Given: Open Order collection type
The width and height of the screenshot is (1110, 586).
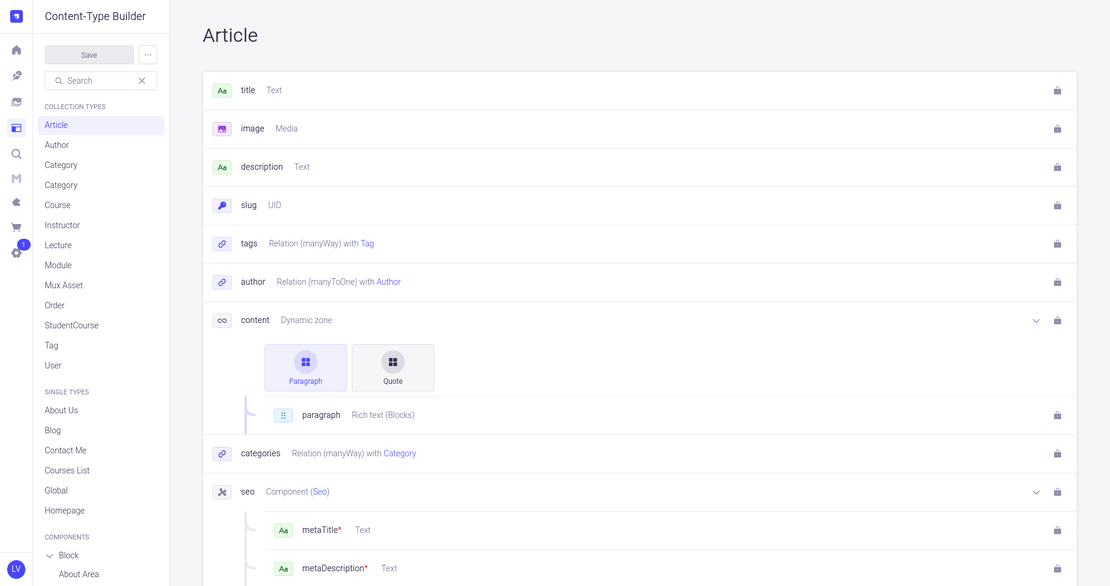Looking at the screenshot, I should coord(55,306).
